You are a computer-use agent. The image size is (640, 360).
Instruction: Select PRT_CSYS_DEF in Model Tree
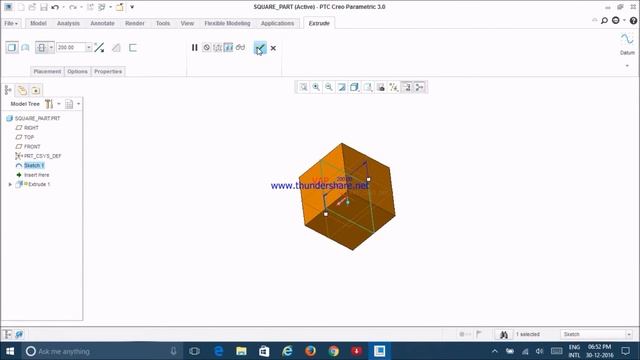[42, 156]
